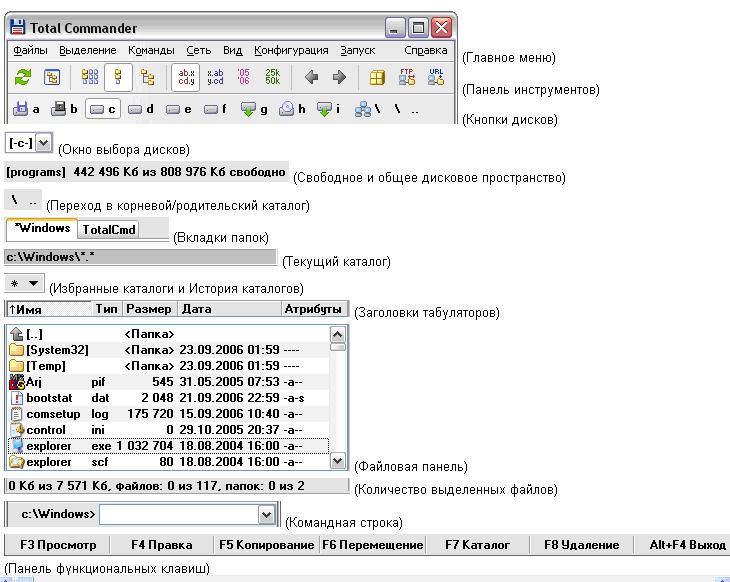Switch to drive e button
The height and width of the screenshot is (582, 730).
[x=179, y=109]
